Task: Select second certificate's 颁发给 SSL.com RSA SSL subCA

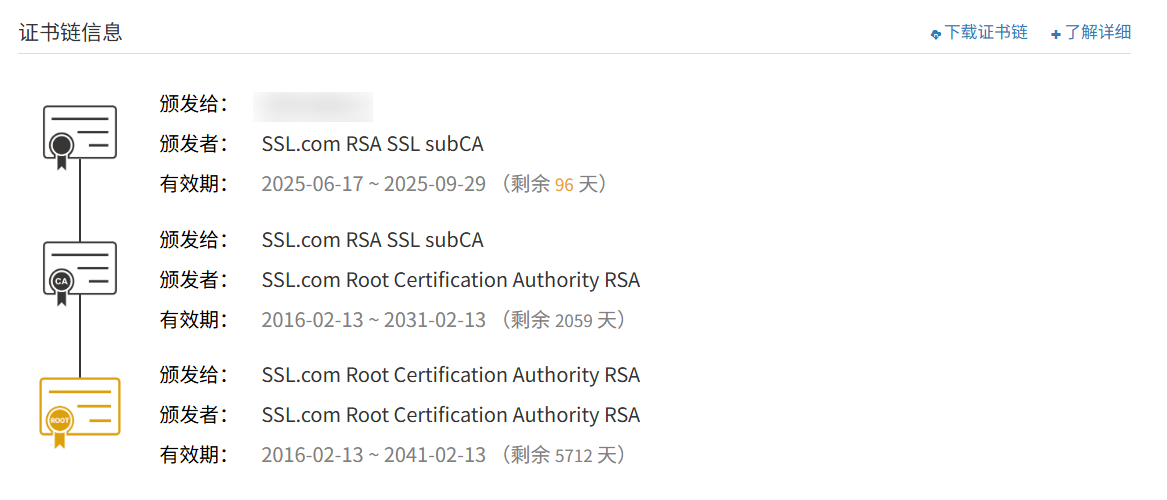Action: click(x=372, y=240)
